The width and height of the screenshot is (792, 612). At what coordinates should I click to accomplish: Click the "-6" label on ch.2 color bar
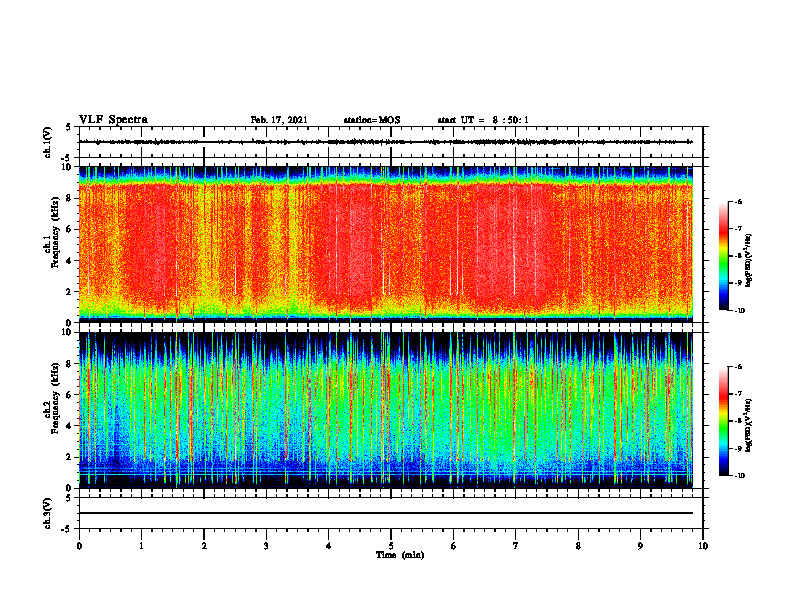click(738, 367)
